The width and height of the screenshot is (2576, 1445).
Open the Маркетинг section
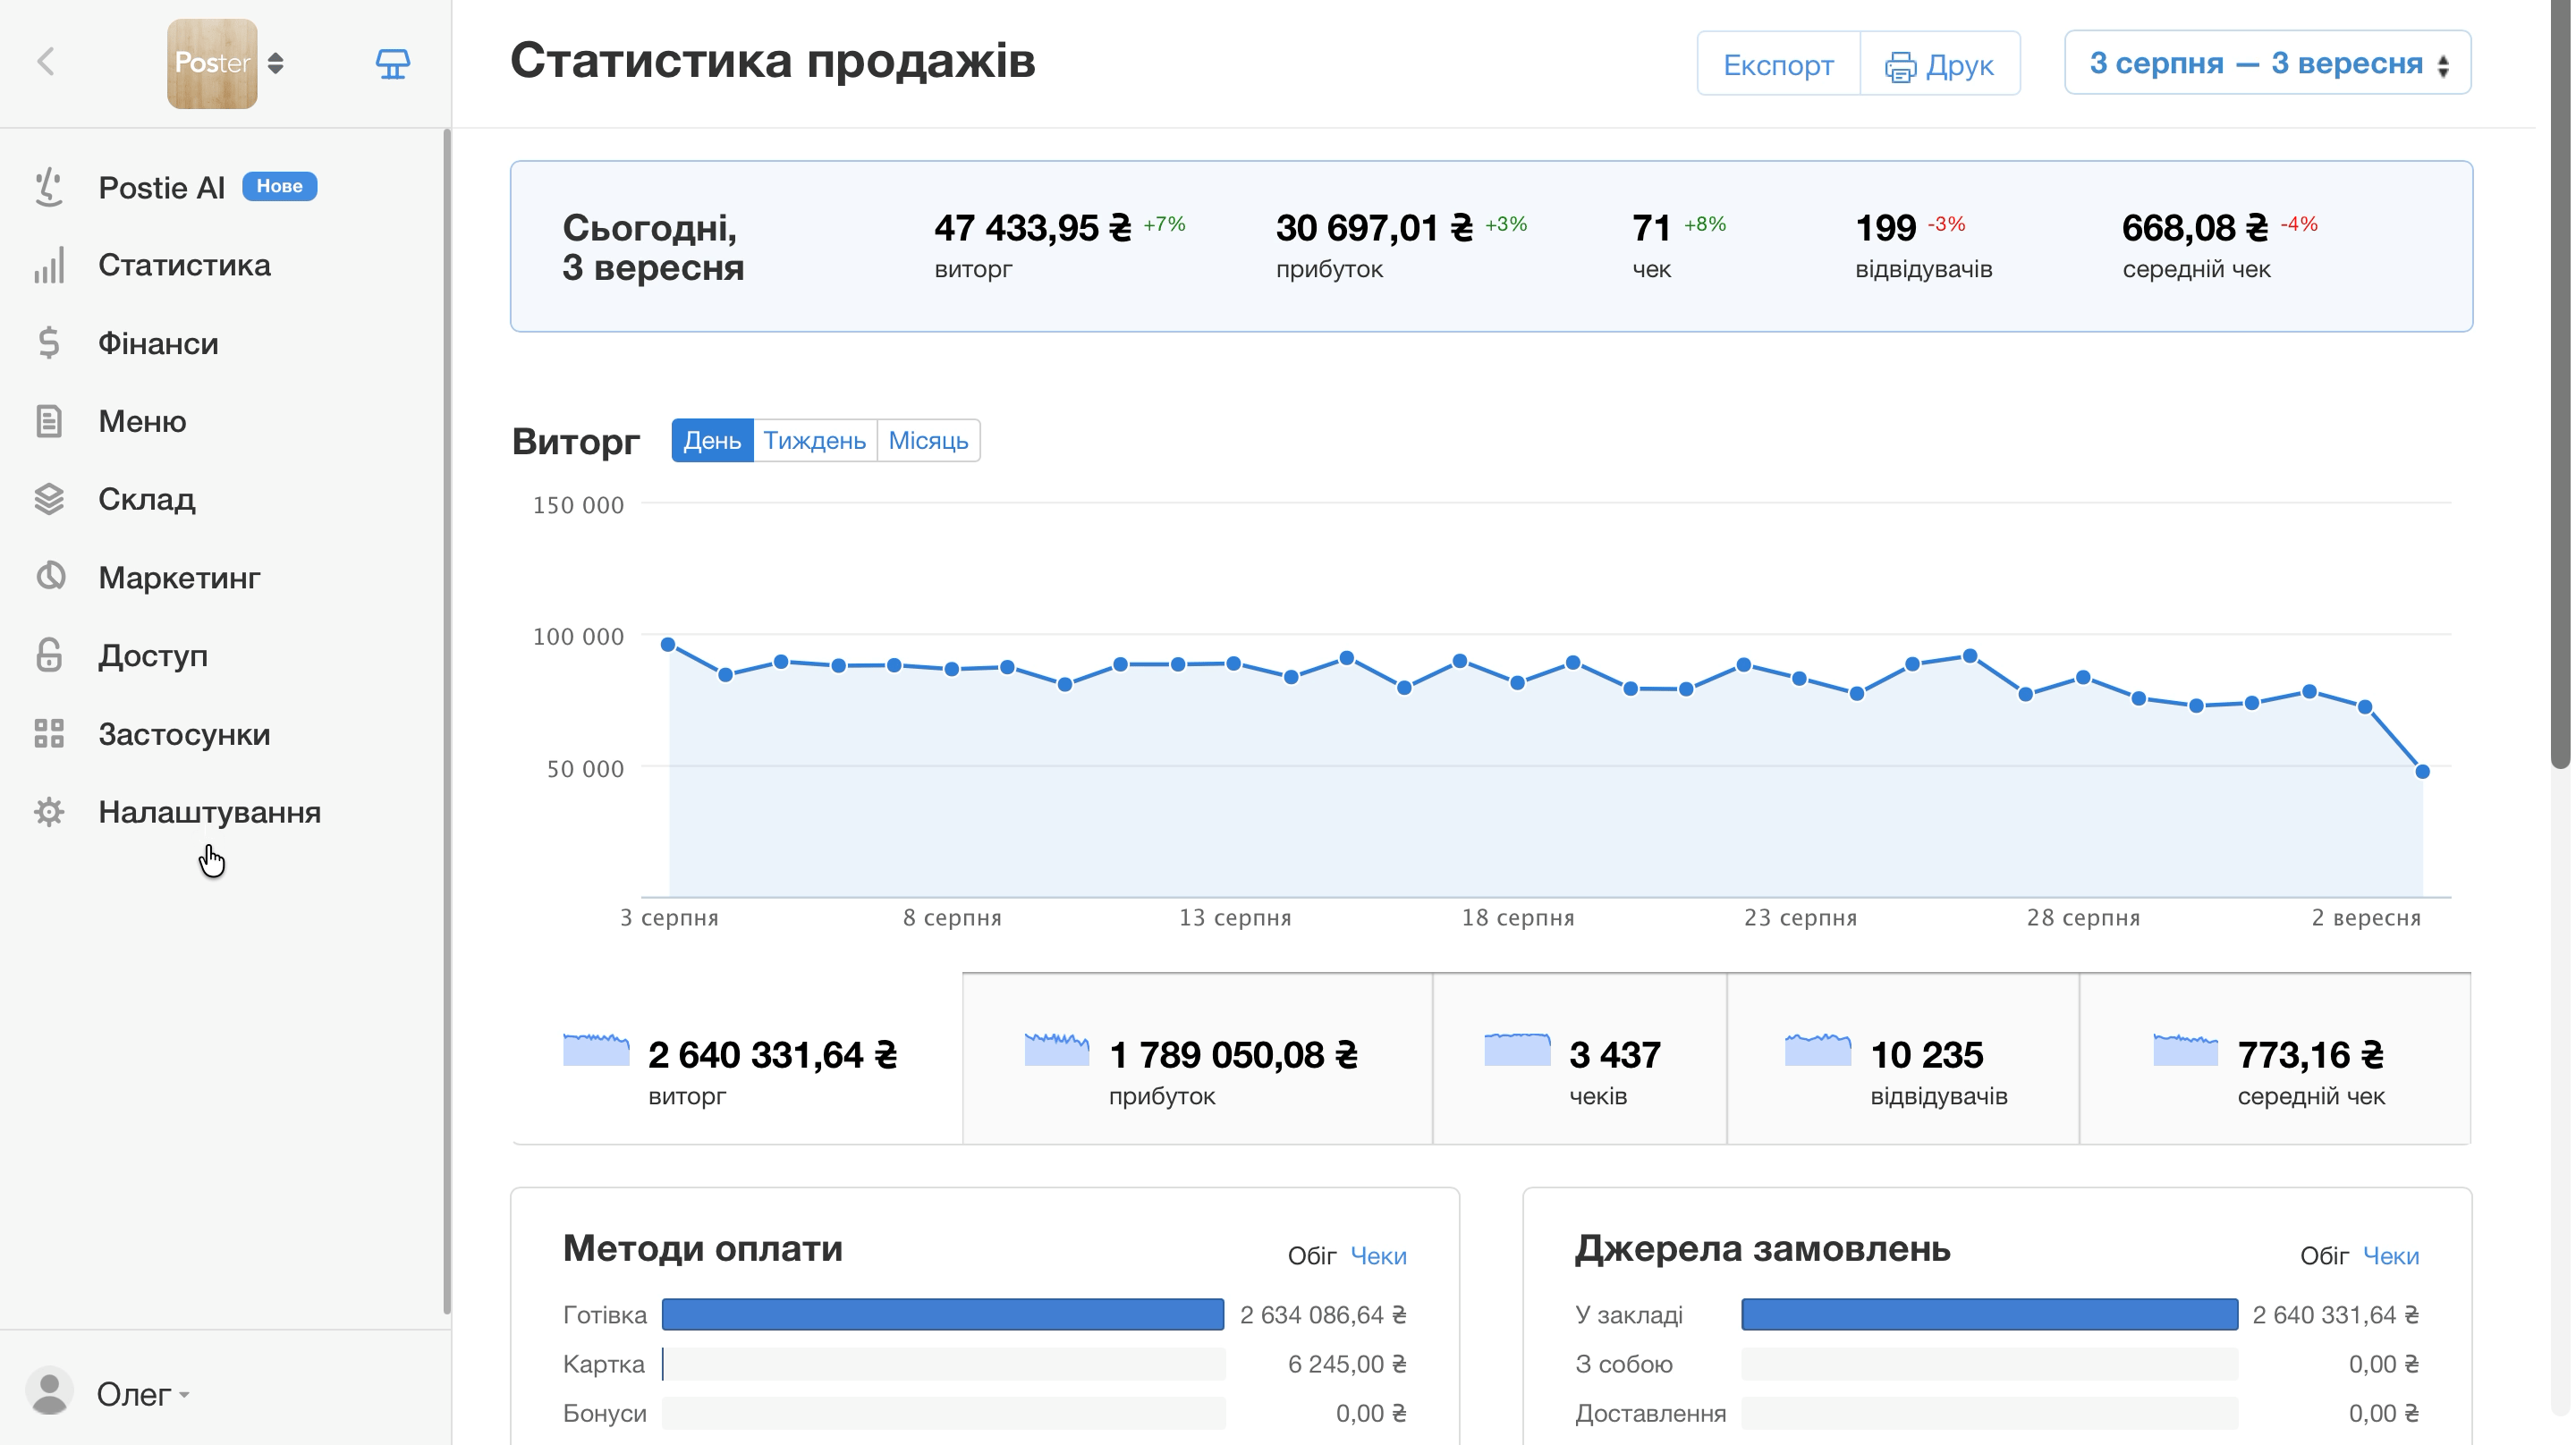coord(179,578)
